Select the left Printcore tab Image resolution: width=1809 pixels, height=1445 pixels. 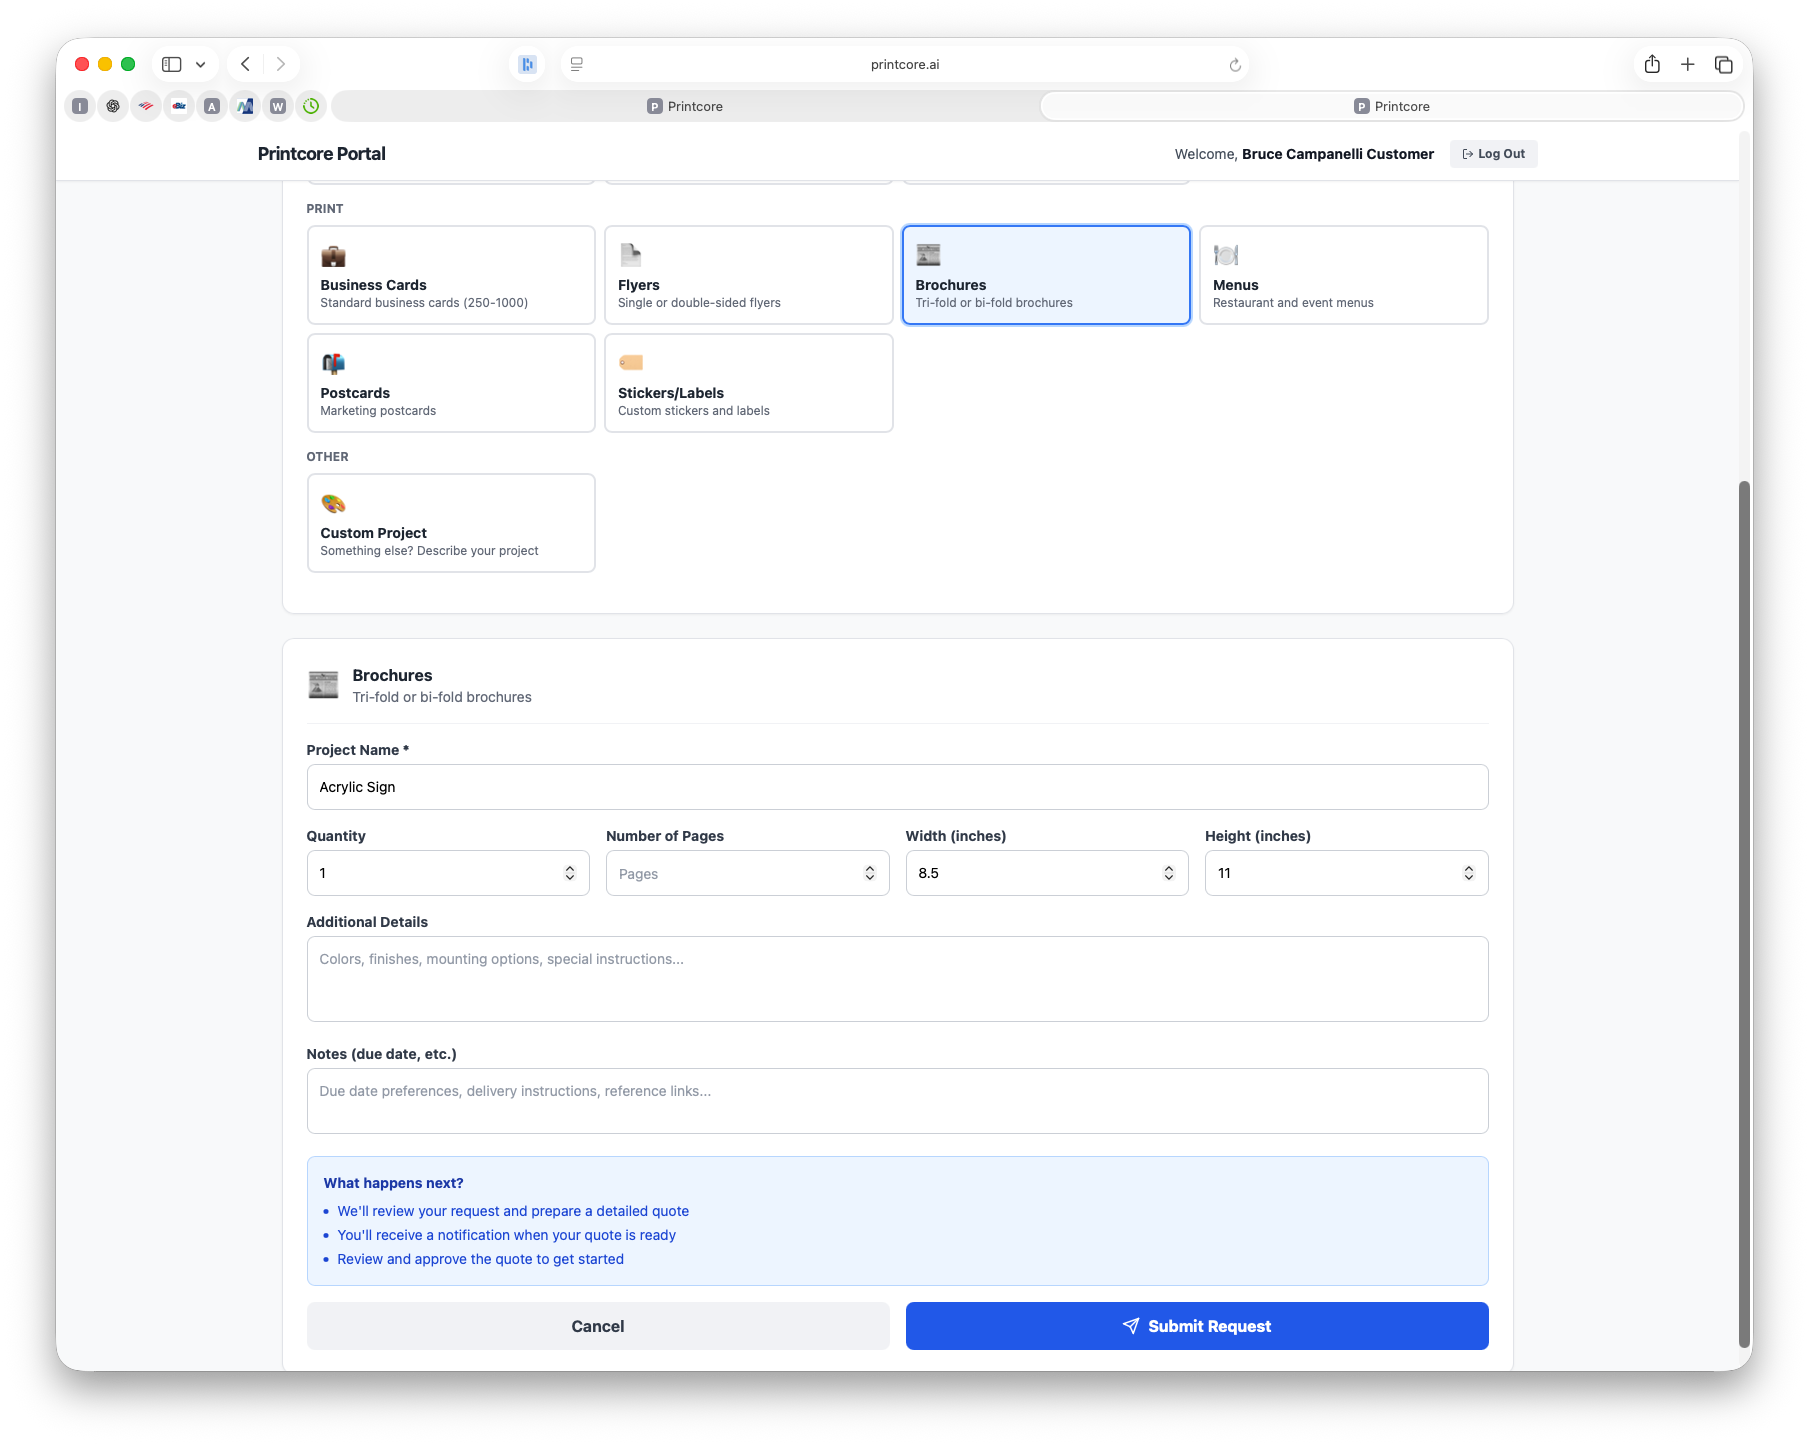click(685, 105)
